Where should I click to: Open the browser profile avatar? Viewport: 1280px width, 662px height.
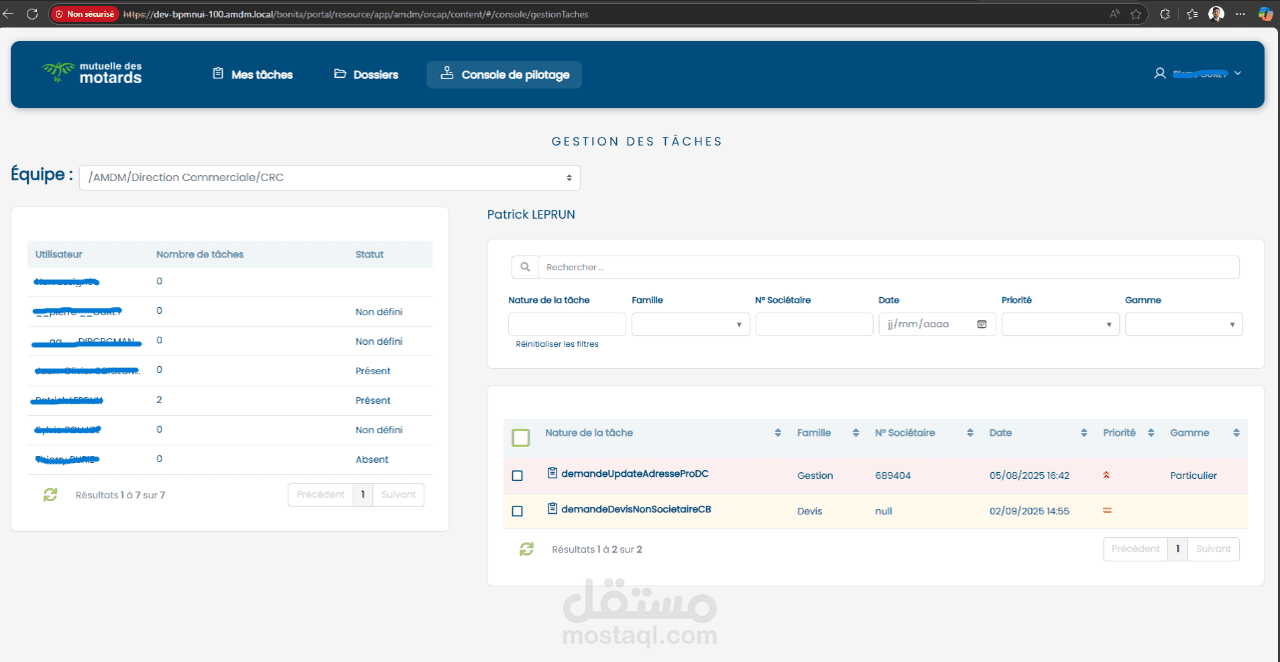click(x=1216, y=14)
